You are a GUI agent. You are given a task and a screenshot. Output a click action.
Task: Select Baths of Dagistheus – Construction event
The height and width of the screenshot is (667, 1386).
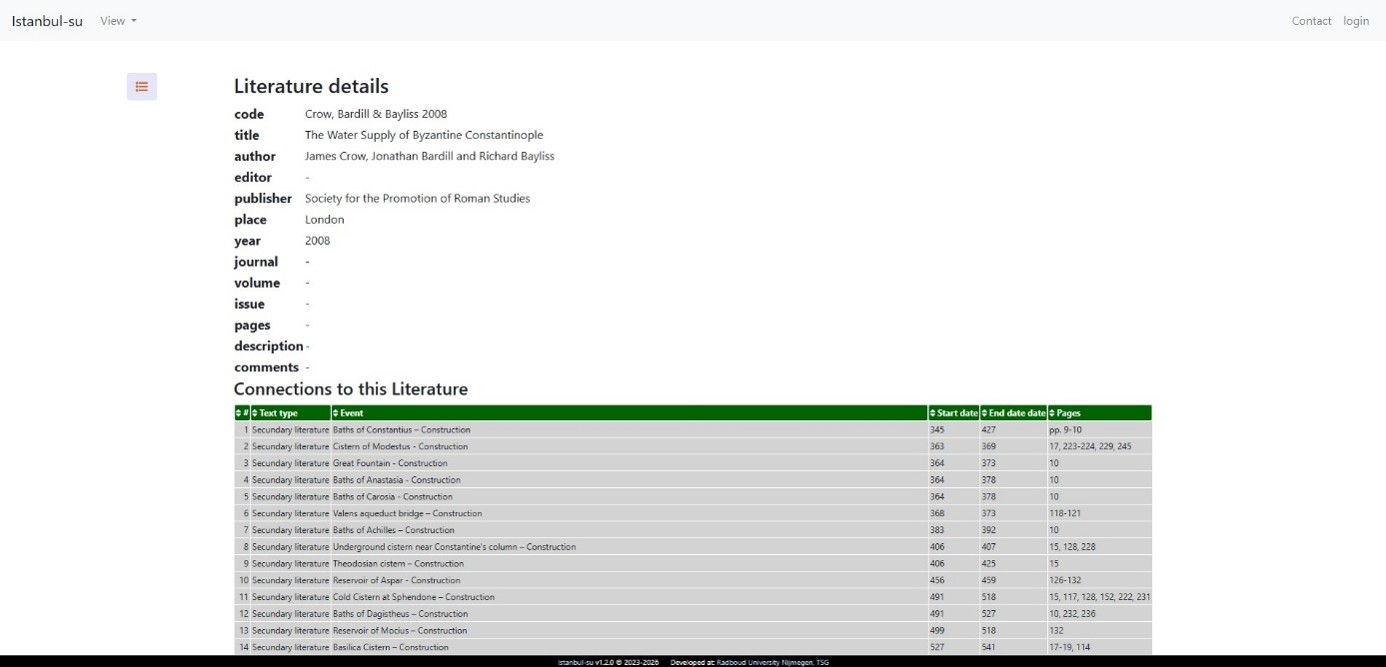tap(400, 614)
